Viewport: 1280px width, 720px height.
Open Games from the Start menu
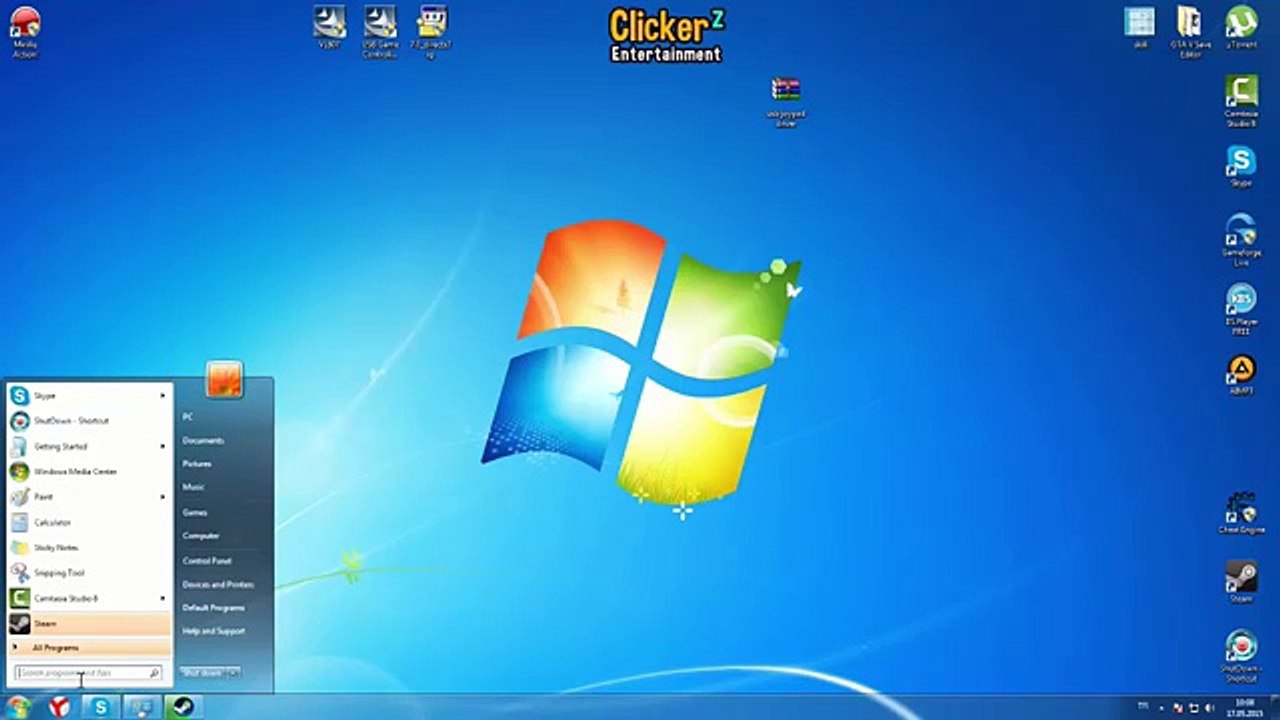tap(195, 512)
